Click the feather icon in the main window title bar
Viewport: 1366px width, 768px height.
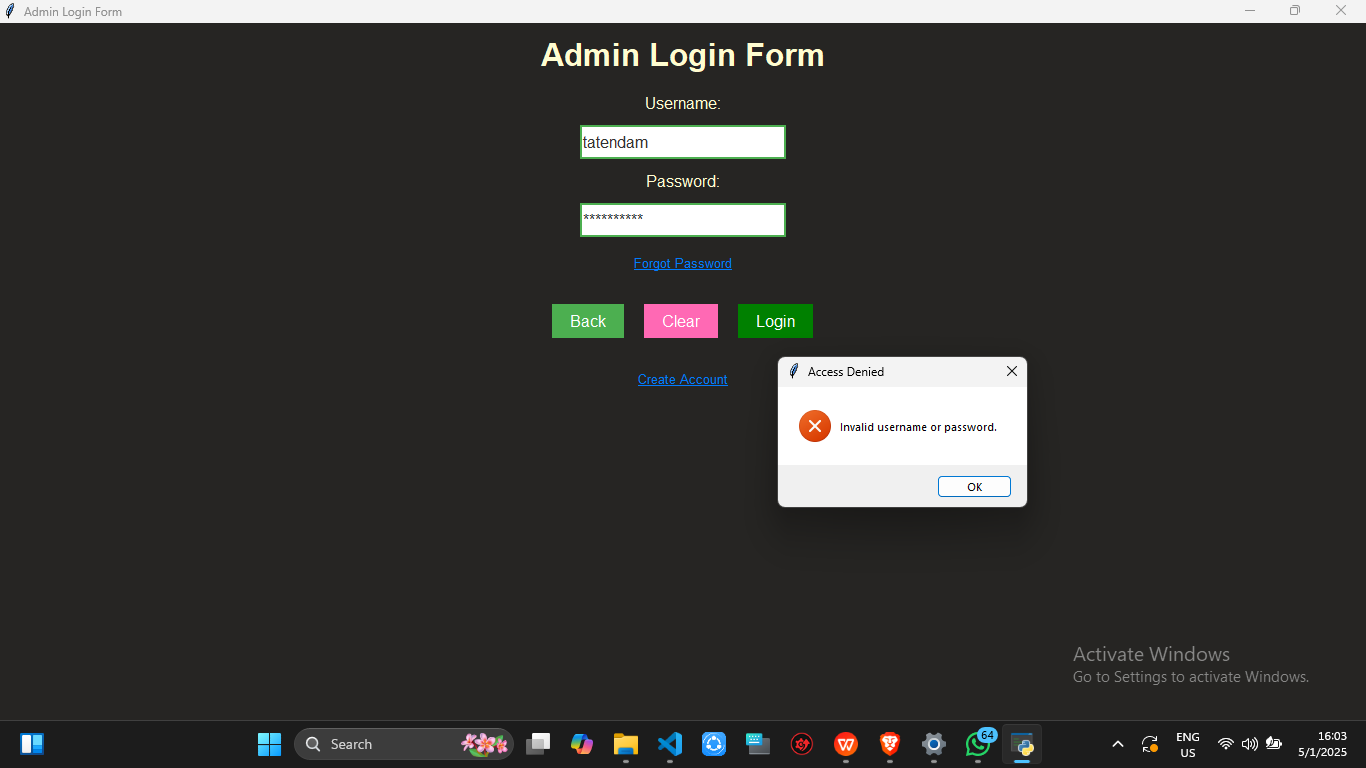[10, 11]
